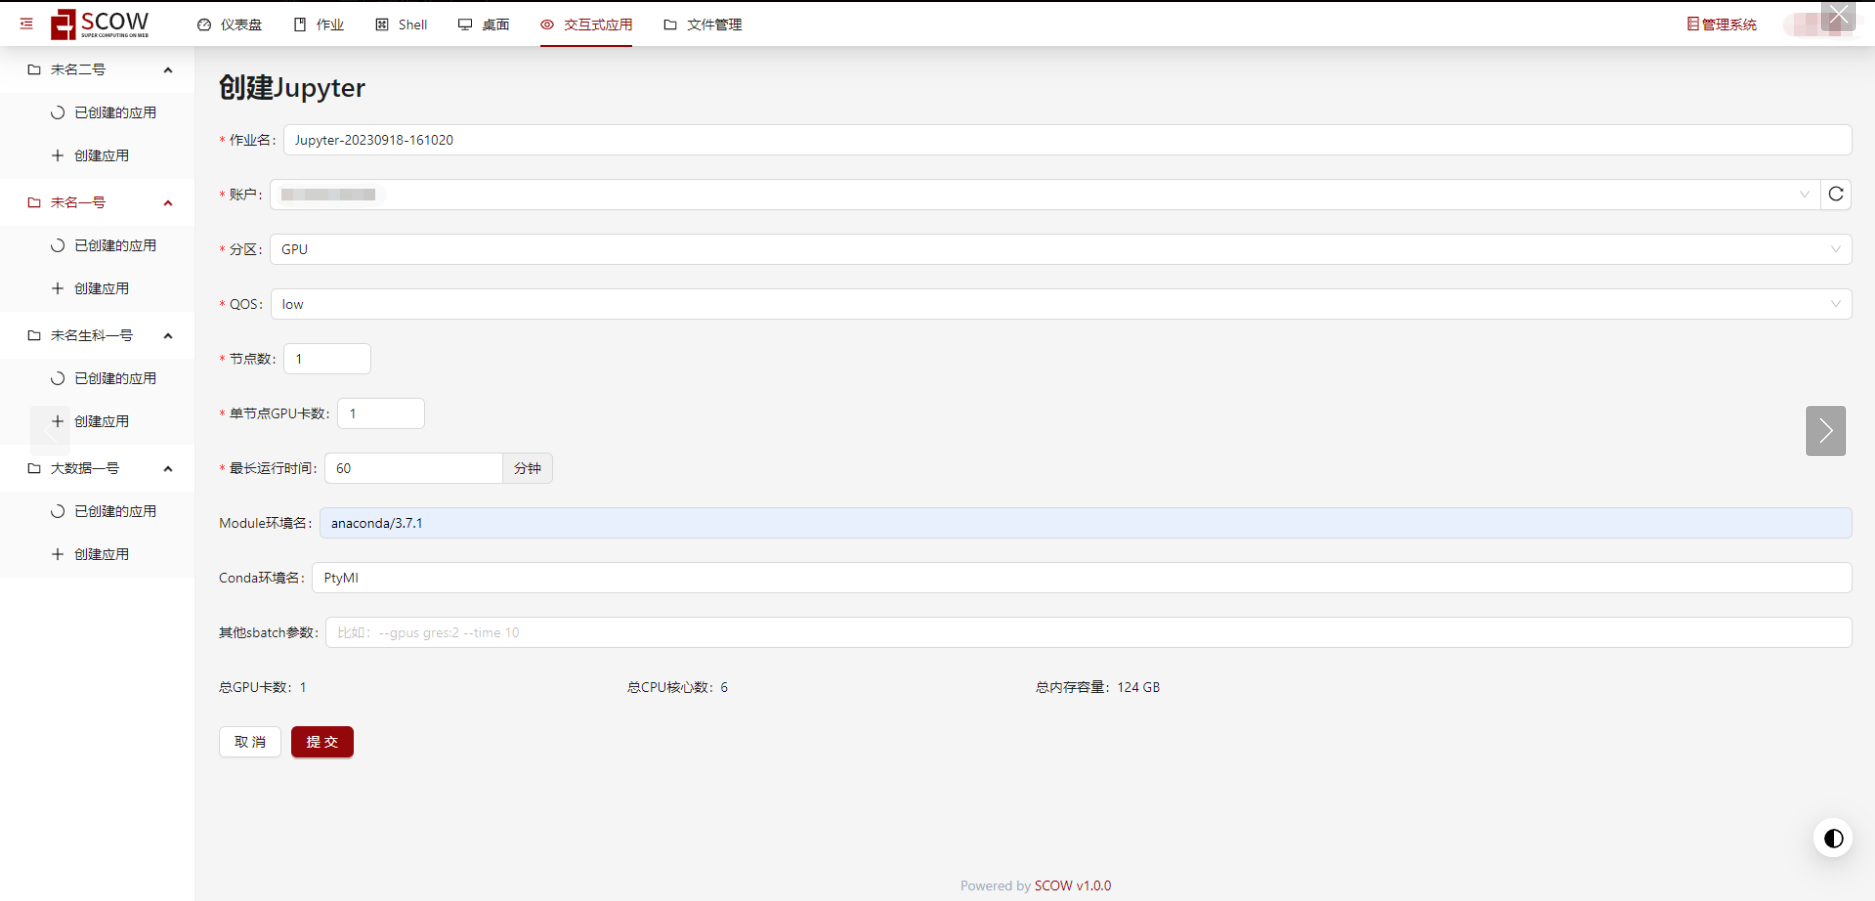
Task: Open the 管理系统 link
Action: pyautogui.click(x=1721, y=24)
